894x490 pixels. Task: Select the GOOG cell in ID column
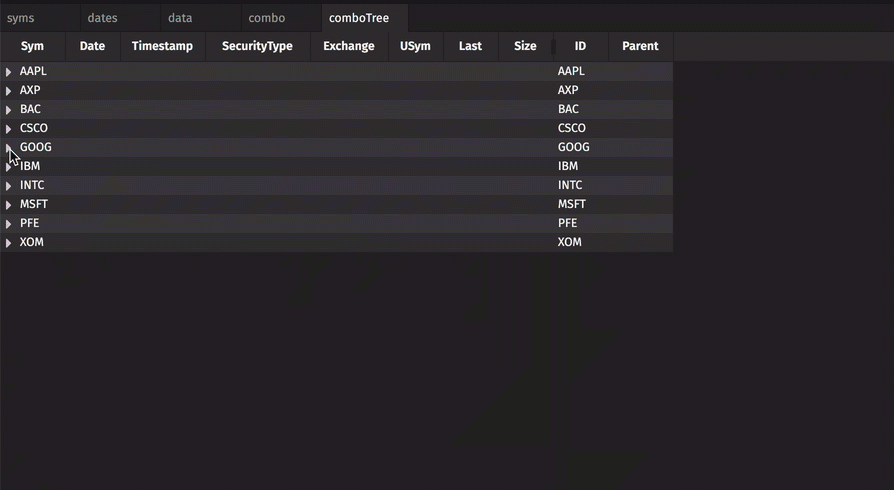[573, 147]
